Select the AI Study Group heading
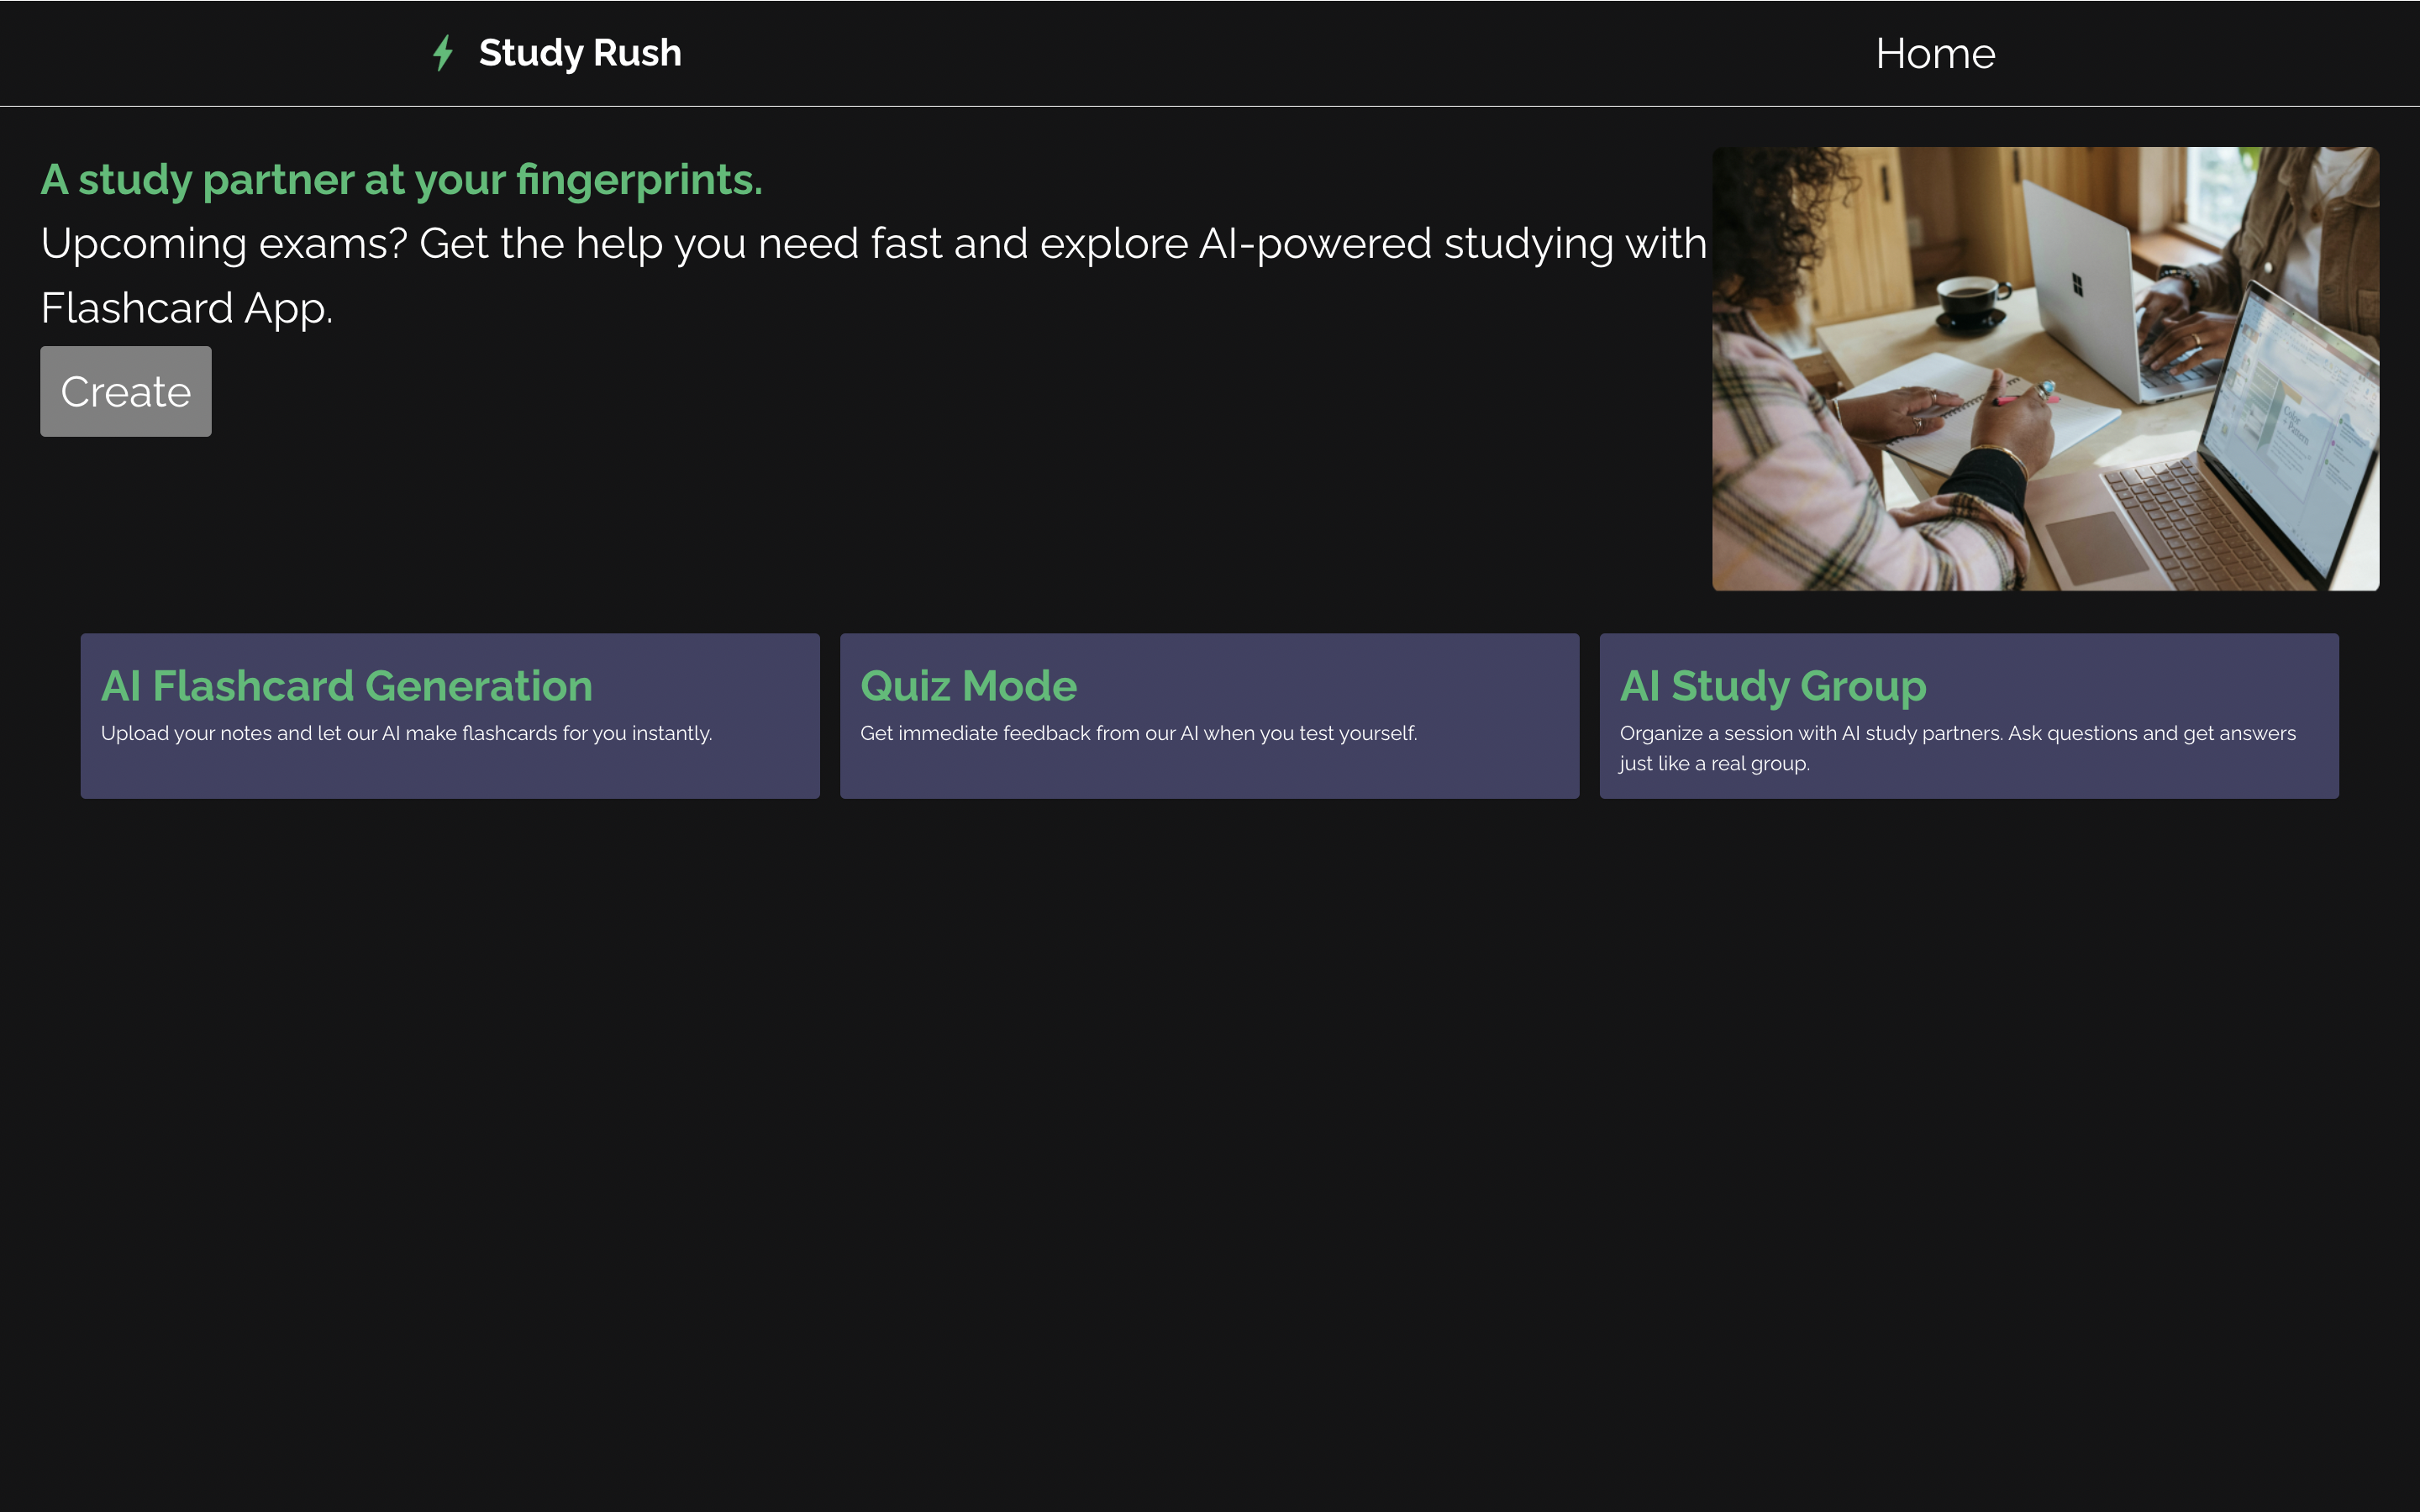The height and width of the screenshot is (1512, 2420). pyautogui.click(x=1772, y=686)
